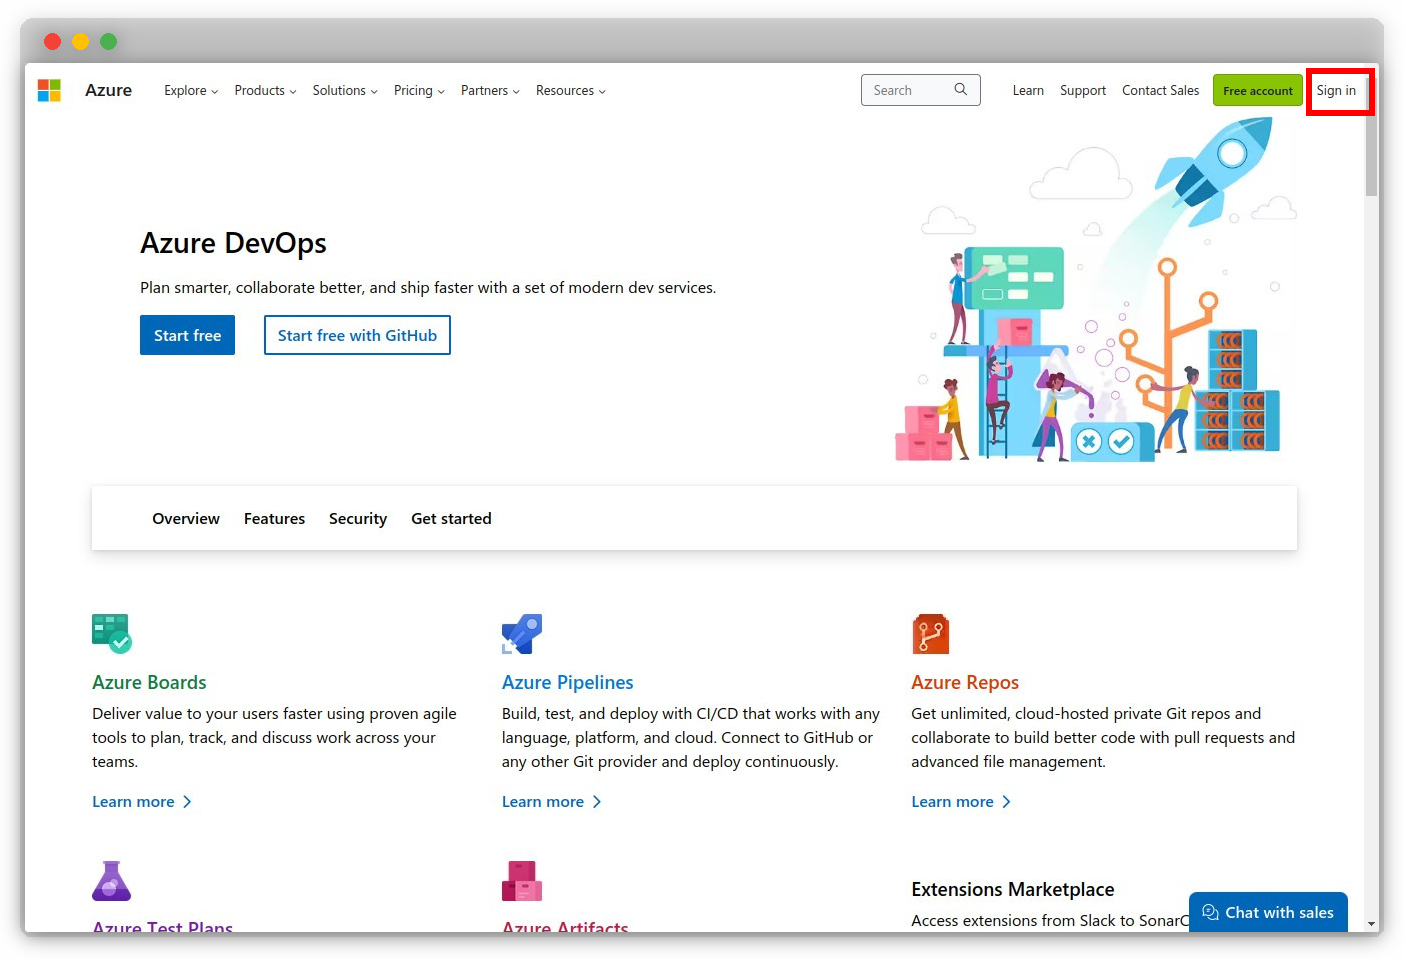Viewport: 1404px width, 959px height.
Task: Click Start free with GitHub button
Action: pos(357,335)
